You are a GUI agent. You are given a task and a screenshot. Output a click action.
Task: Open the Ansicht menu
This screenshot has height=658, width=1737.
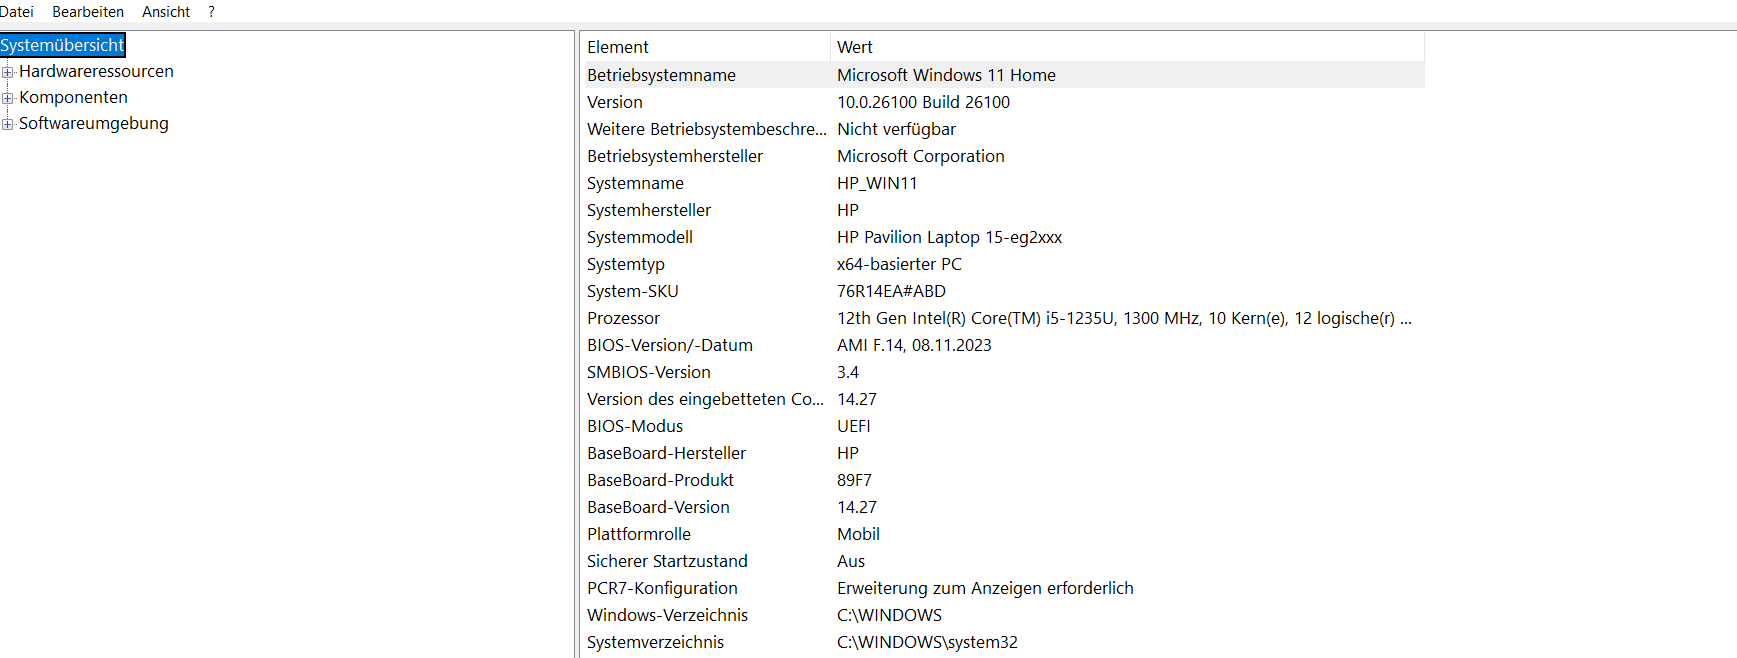point(166,12)
